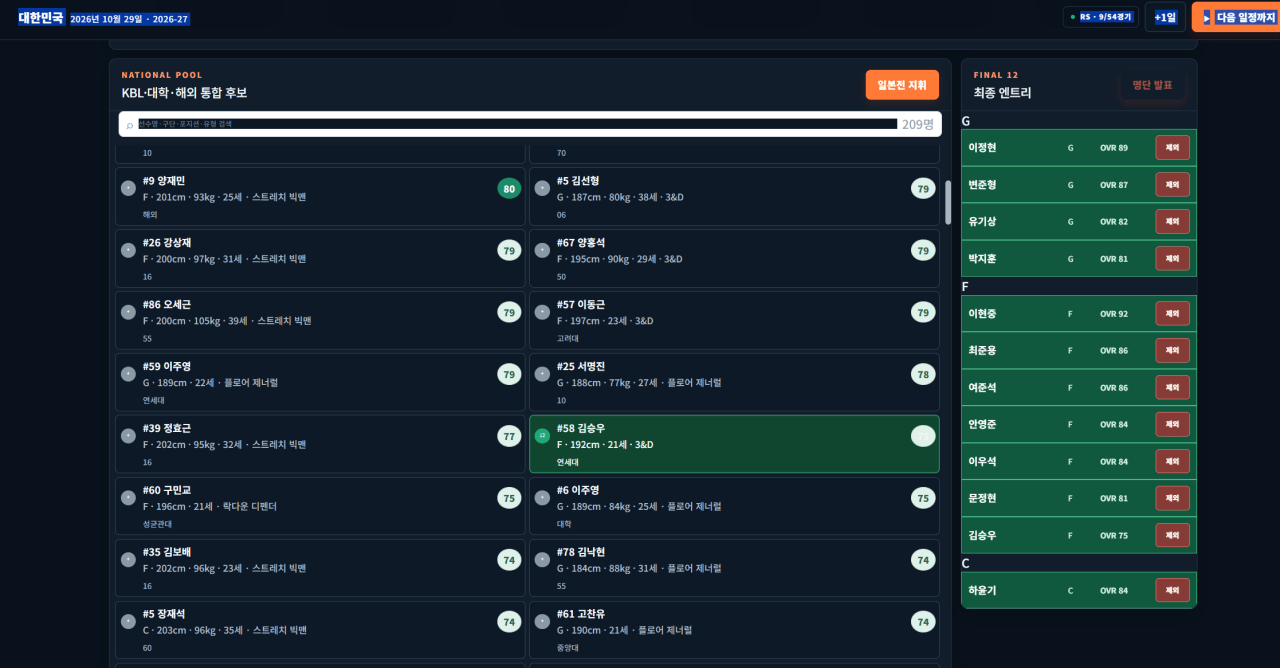Click the 80 rating badge on 양재민
The width and height of the screenshot is (1280, 668).
tap(509, 188)
